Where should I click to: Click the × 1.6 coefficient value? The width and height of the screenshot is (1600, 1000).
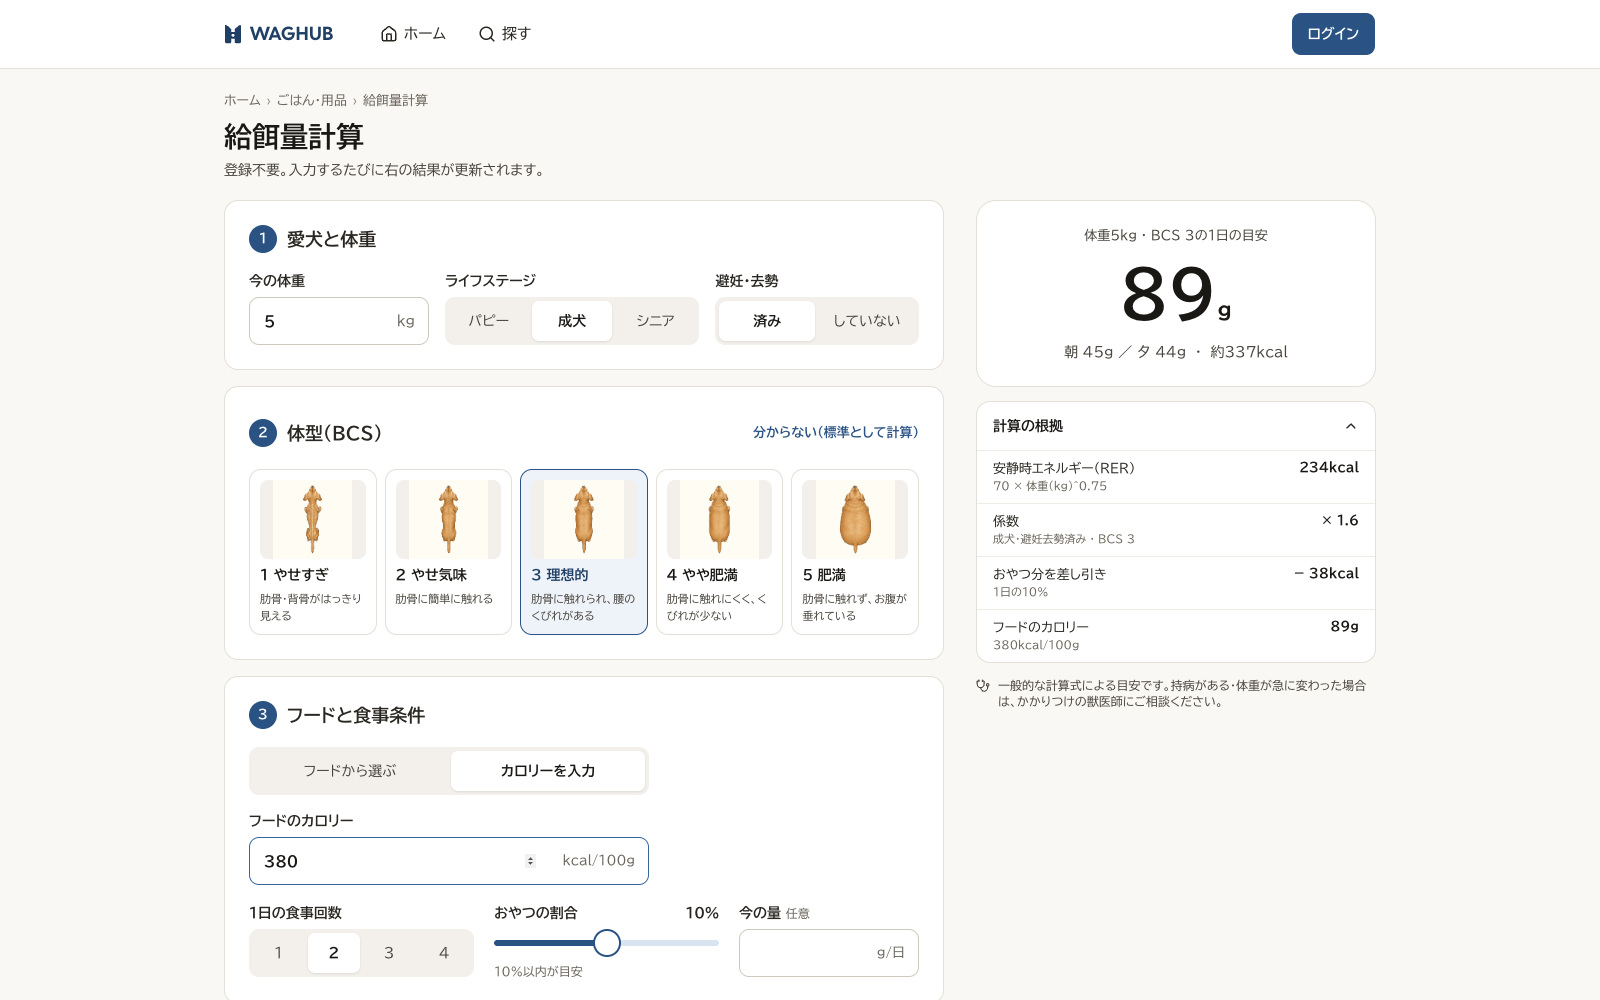pos(1340,520)
